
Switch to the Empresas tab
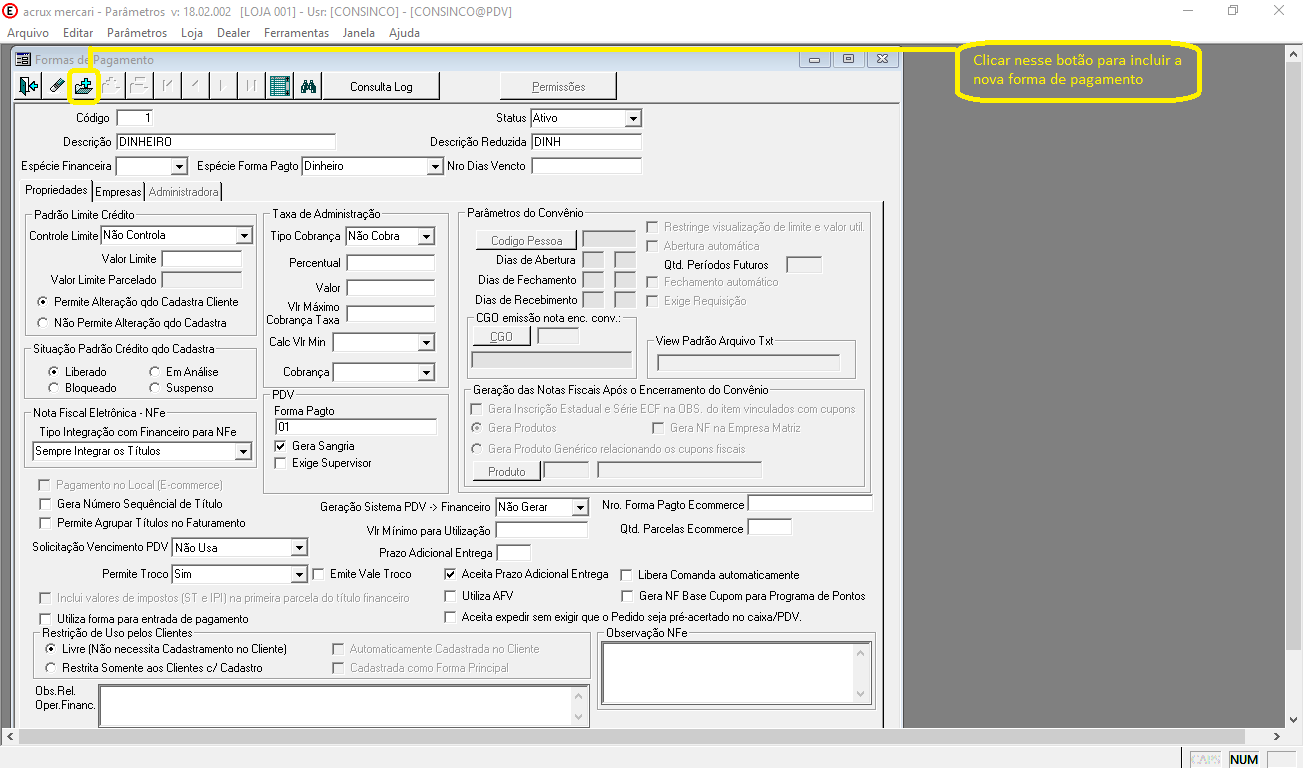[118, 191]
